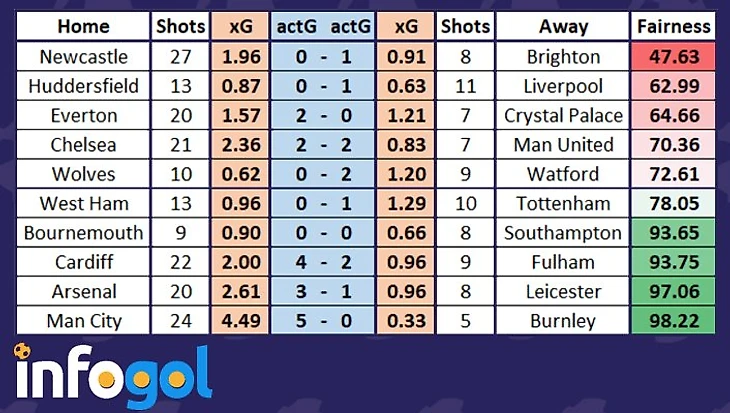Viewport: 730px width, 413px height.
Task: Click Burnley's 0.33 xG value
Action: click(408, 322)
